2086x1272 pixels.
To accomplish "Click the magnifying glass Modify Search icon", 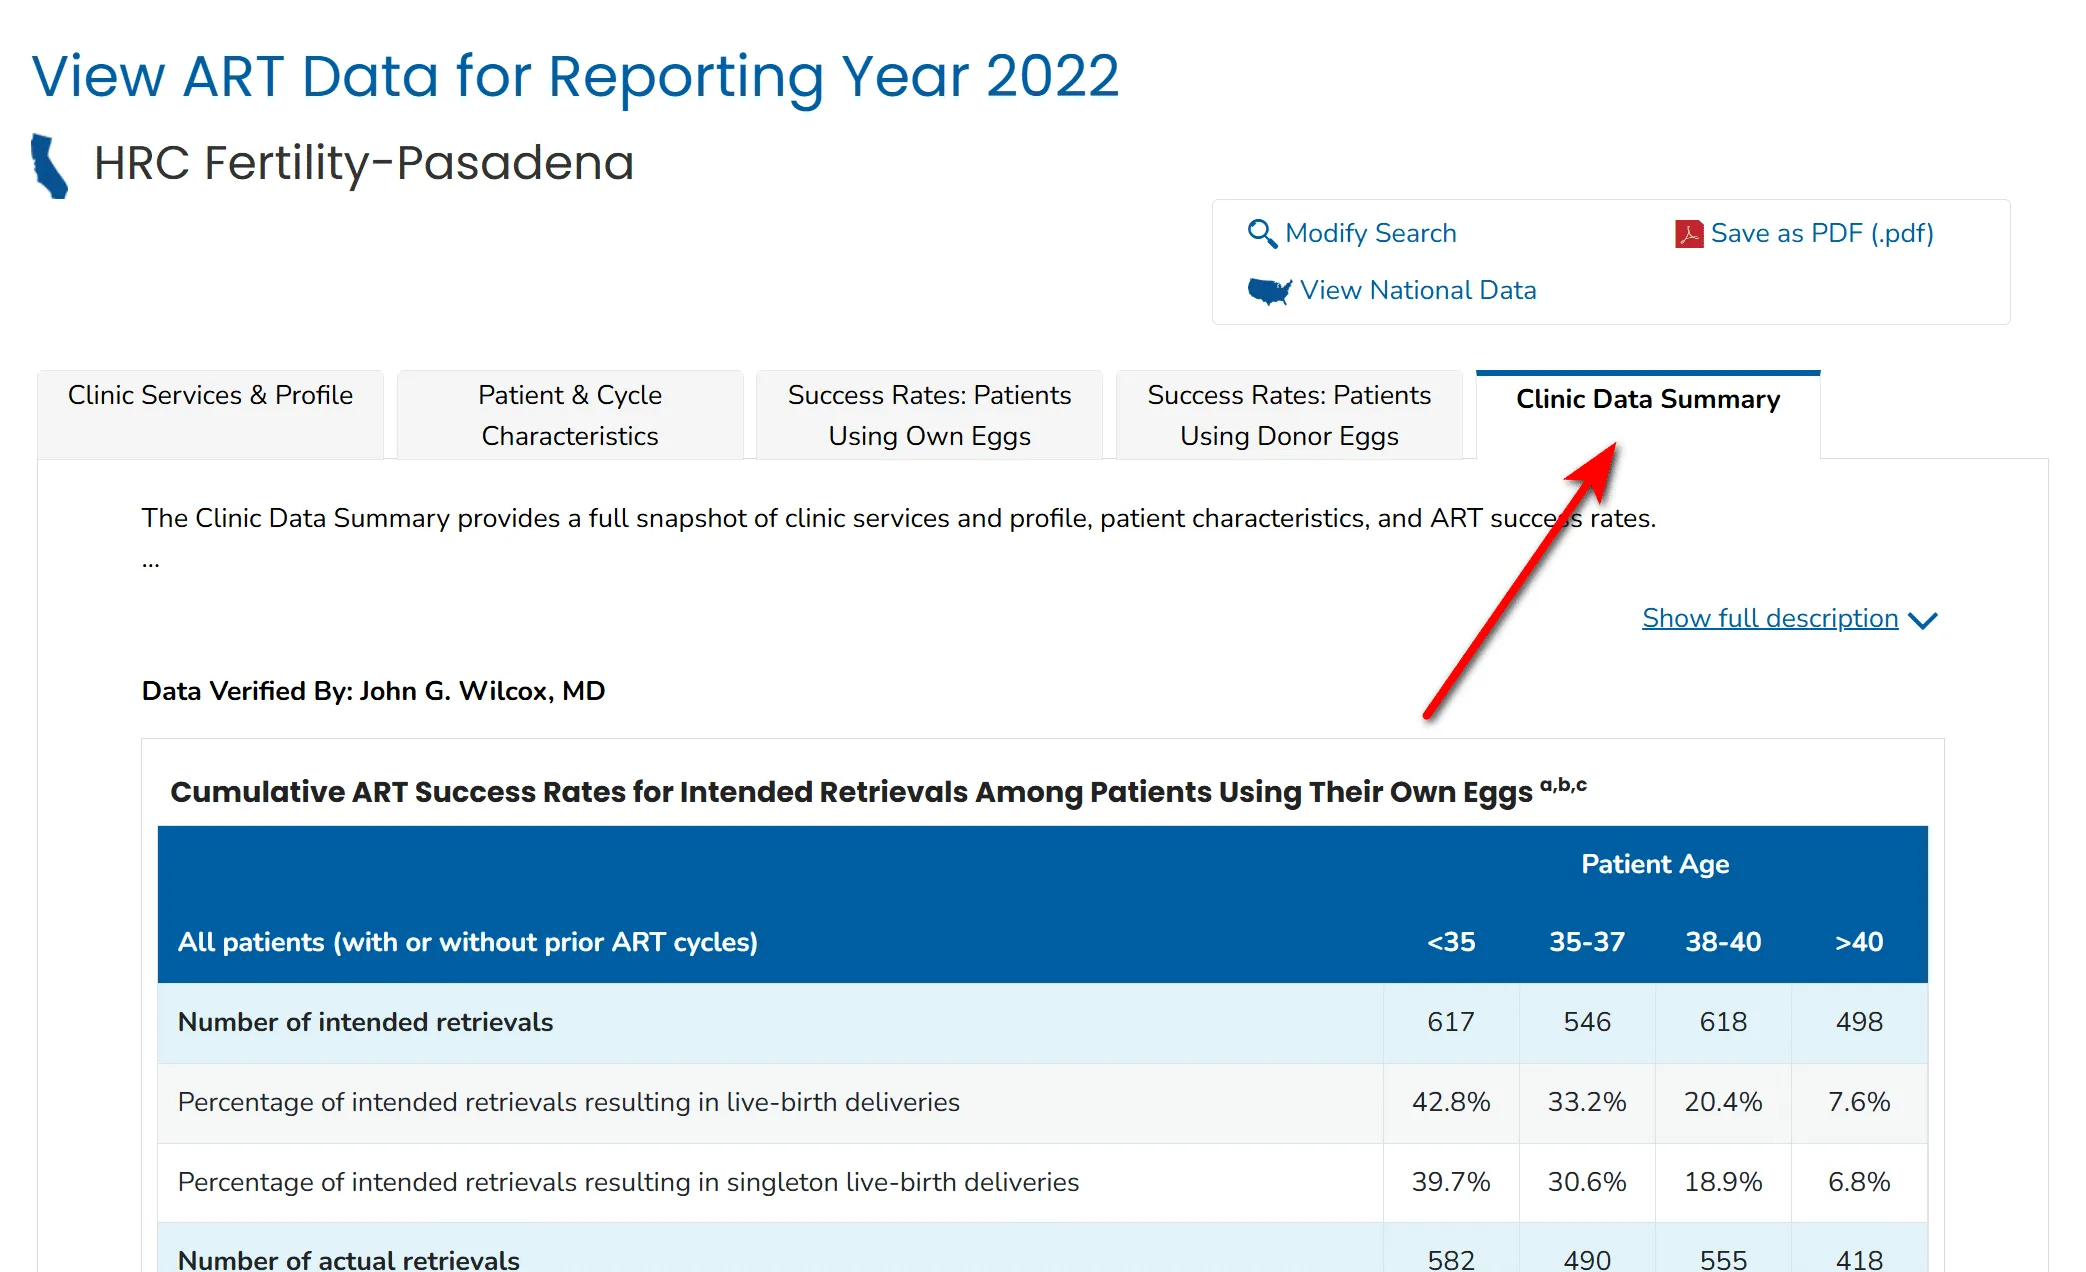I will pyautogui.click(x=1262, y=234).
